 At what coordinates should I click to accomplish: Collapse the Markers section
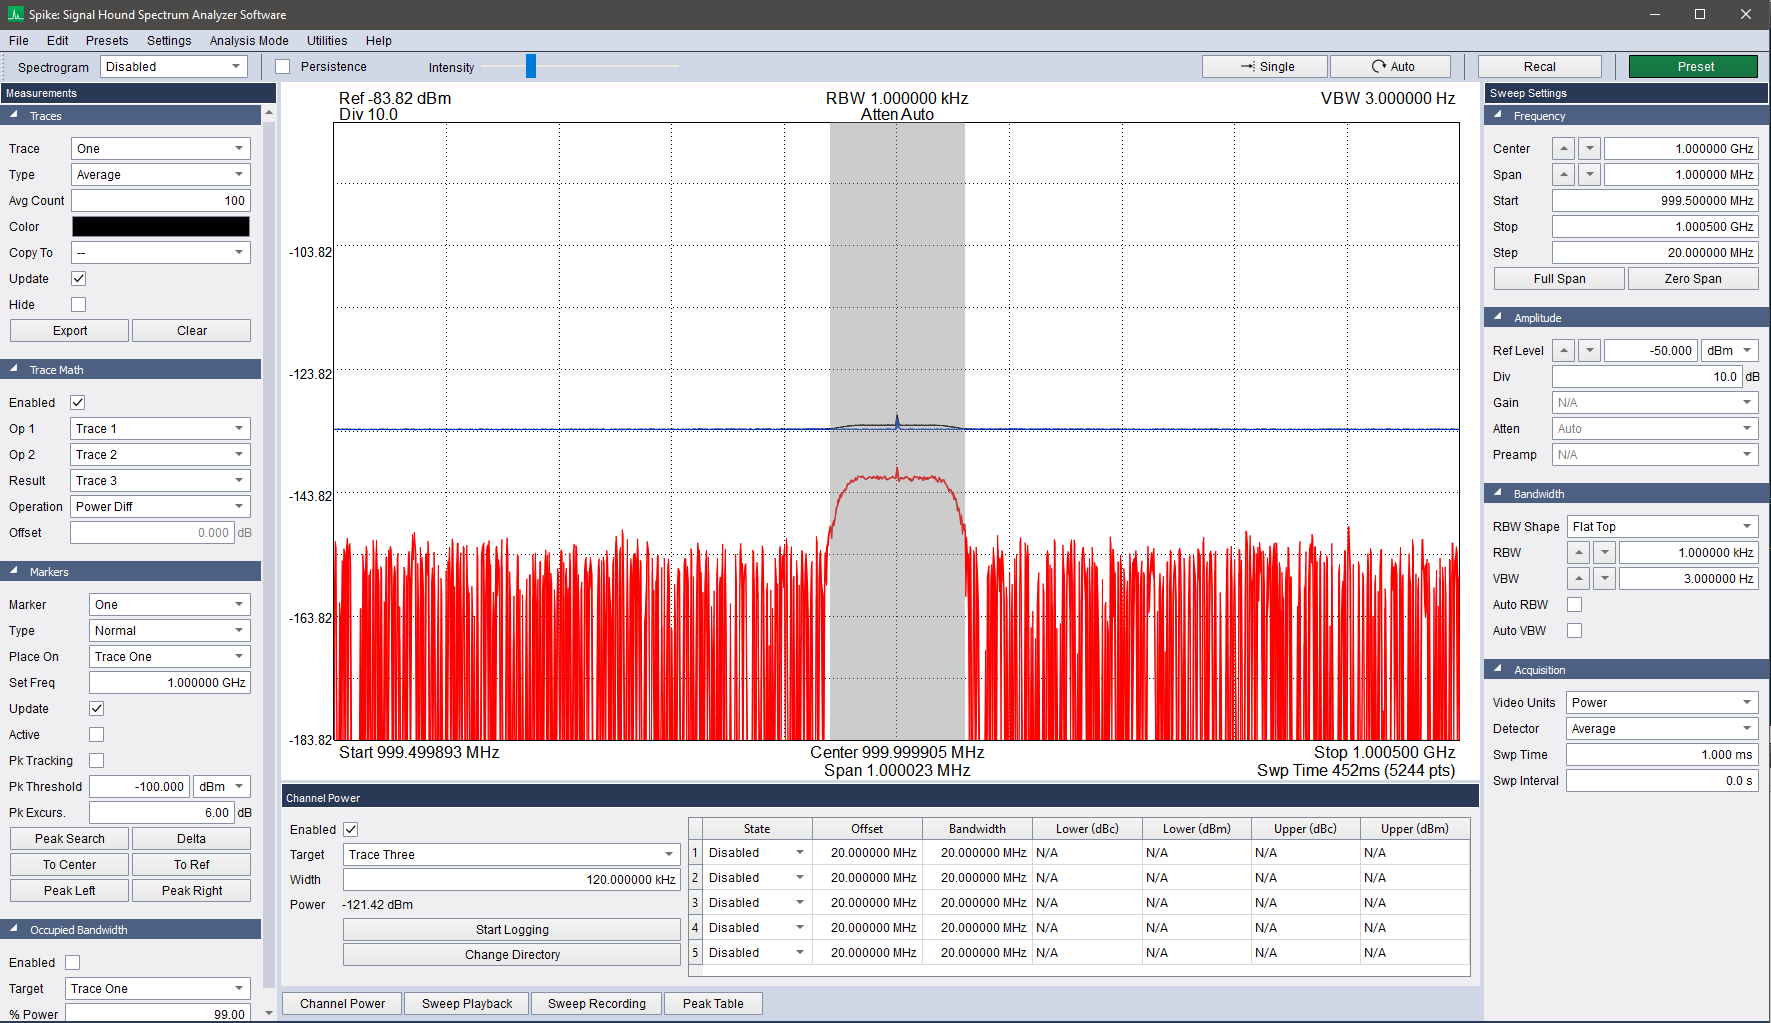14,572
